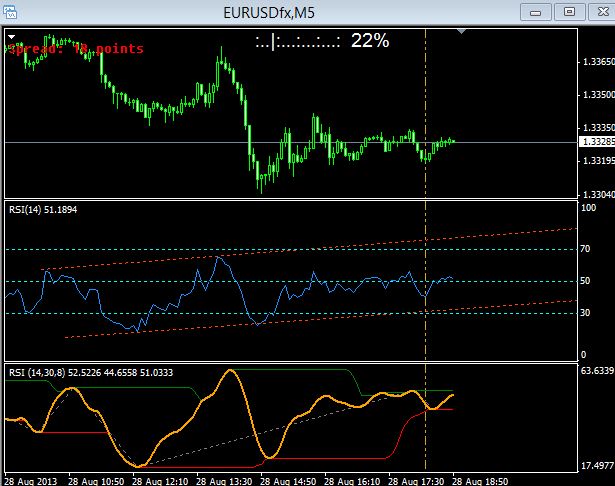The image size is (615, 486).
Task: Click the yellow dashed vertical line in price chart
Action: 426,113
